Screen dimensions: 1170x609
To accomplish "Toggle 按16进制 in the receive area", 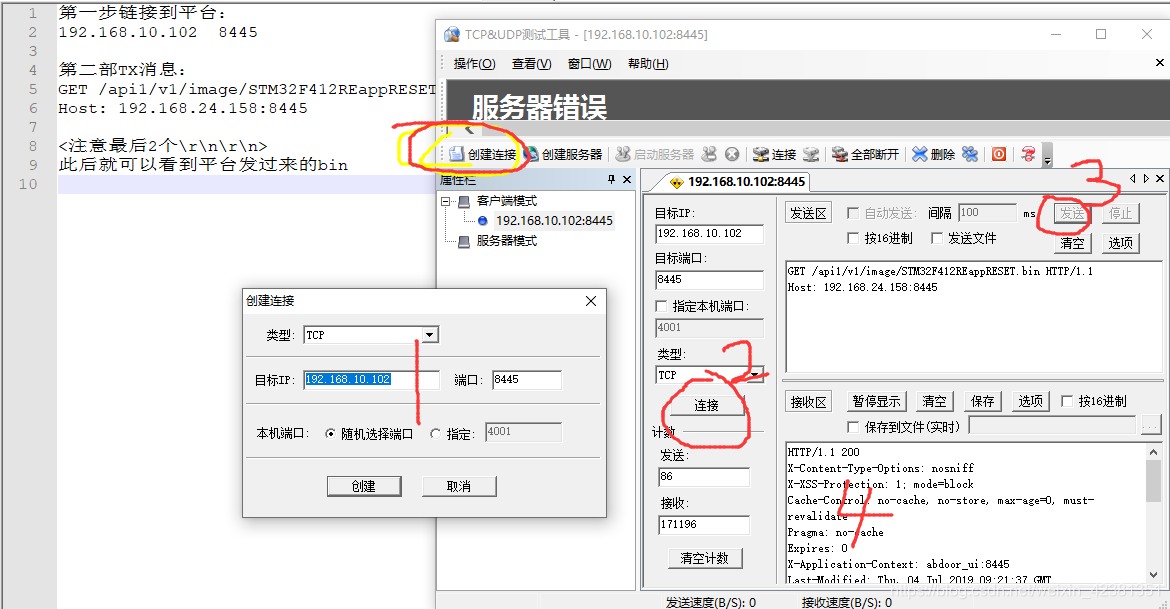I will pyautogui.click(x=1067, y=402).
